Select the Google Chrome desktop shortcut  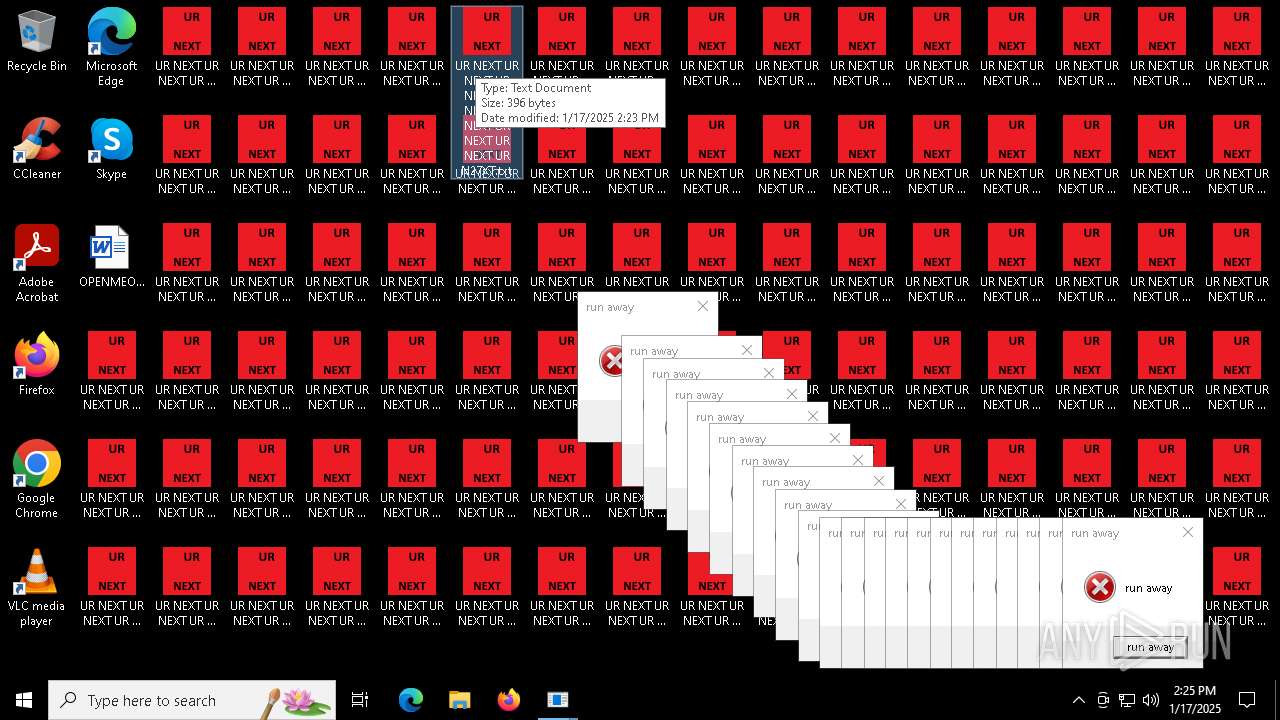pyautogui.click(x=37, y=480)
